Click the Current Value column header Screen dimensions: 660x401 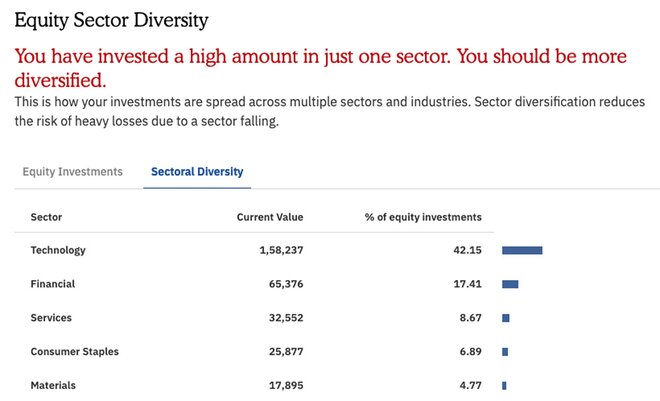coord(270,217)
